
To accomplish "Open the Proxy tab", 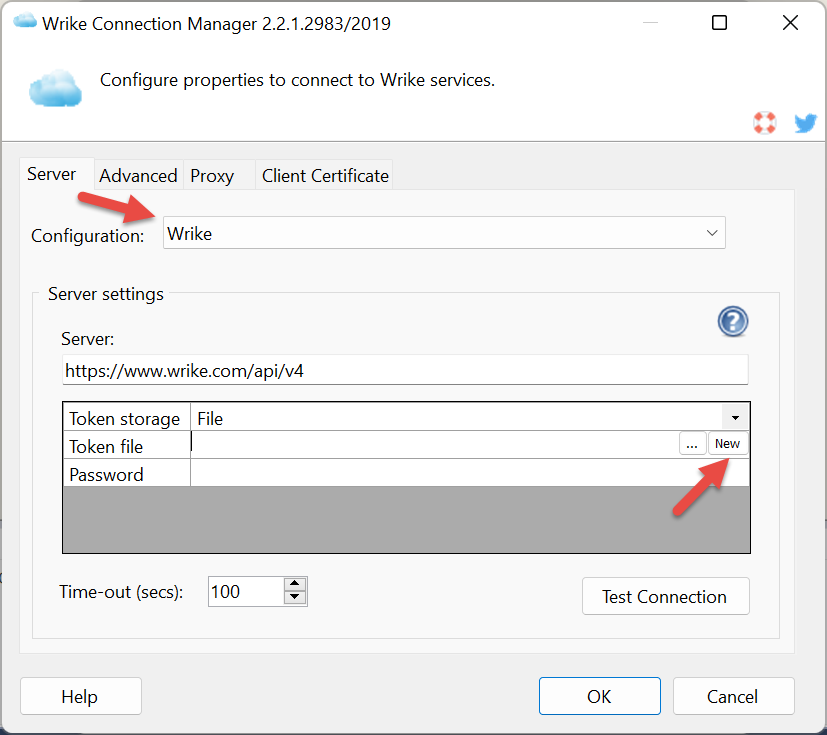I will (212, 176).
